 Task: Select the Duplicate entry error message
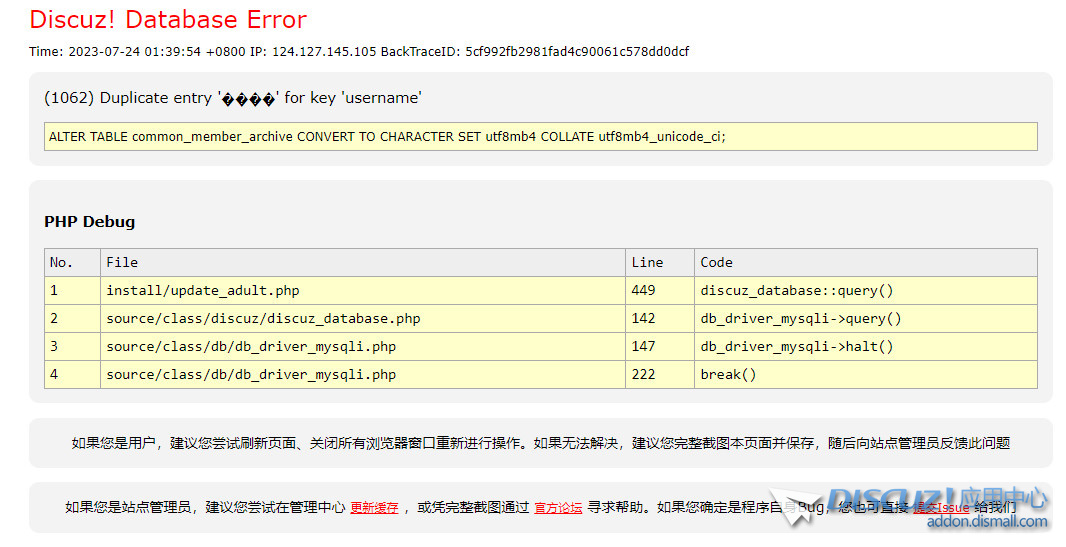tap(233, 98)
